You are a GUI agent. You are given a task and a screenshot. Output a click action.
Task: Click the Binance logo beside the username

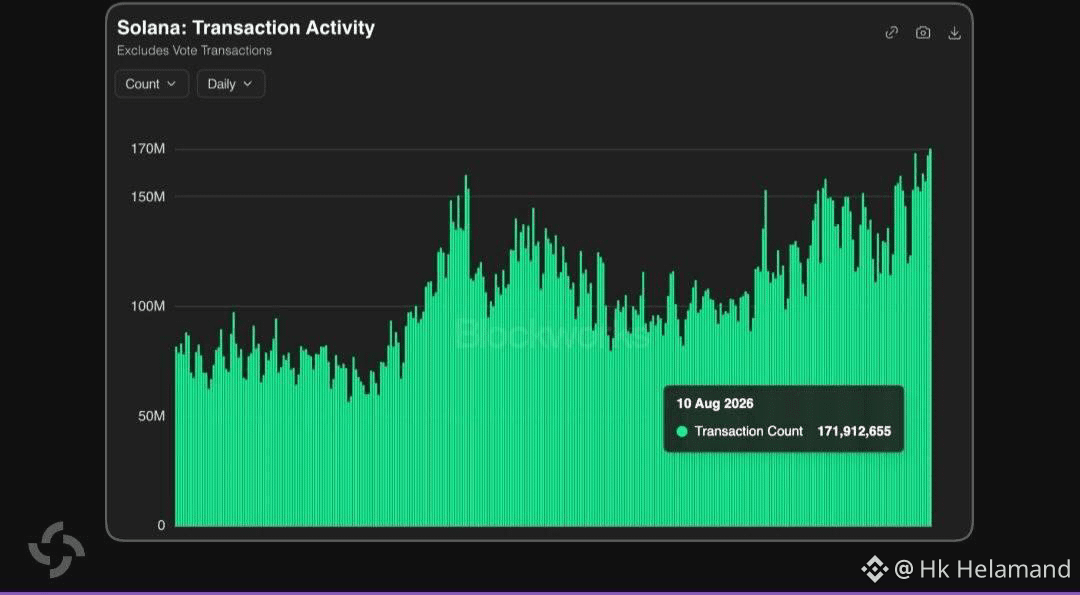(875, 569)
